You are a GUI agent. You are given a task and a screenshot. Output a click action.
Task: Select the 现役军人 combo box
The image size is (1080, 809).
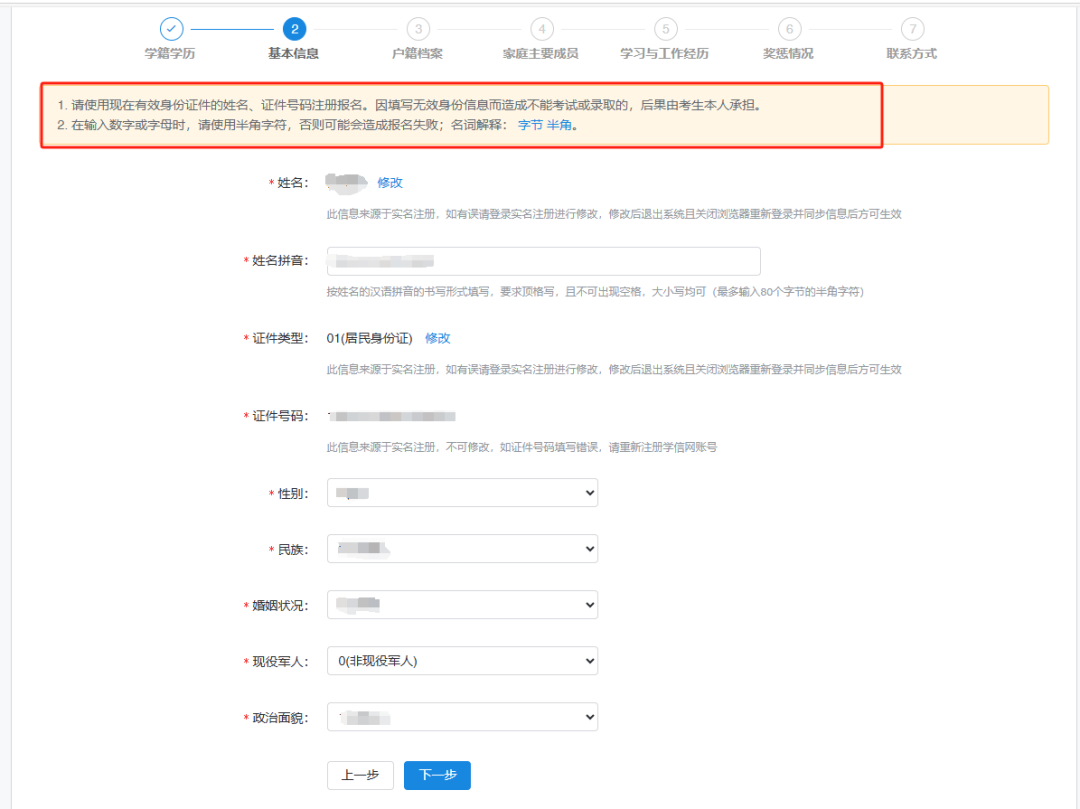[462, 661]
